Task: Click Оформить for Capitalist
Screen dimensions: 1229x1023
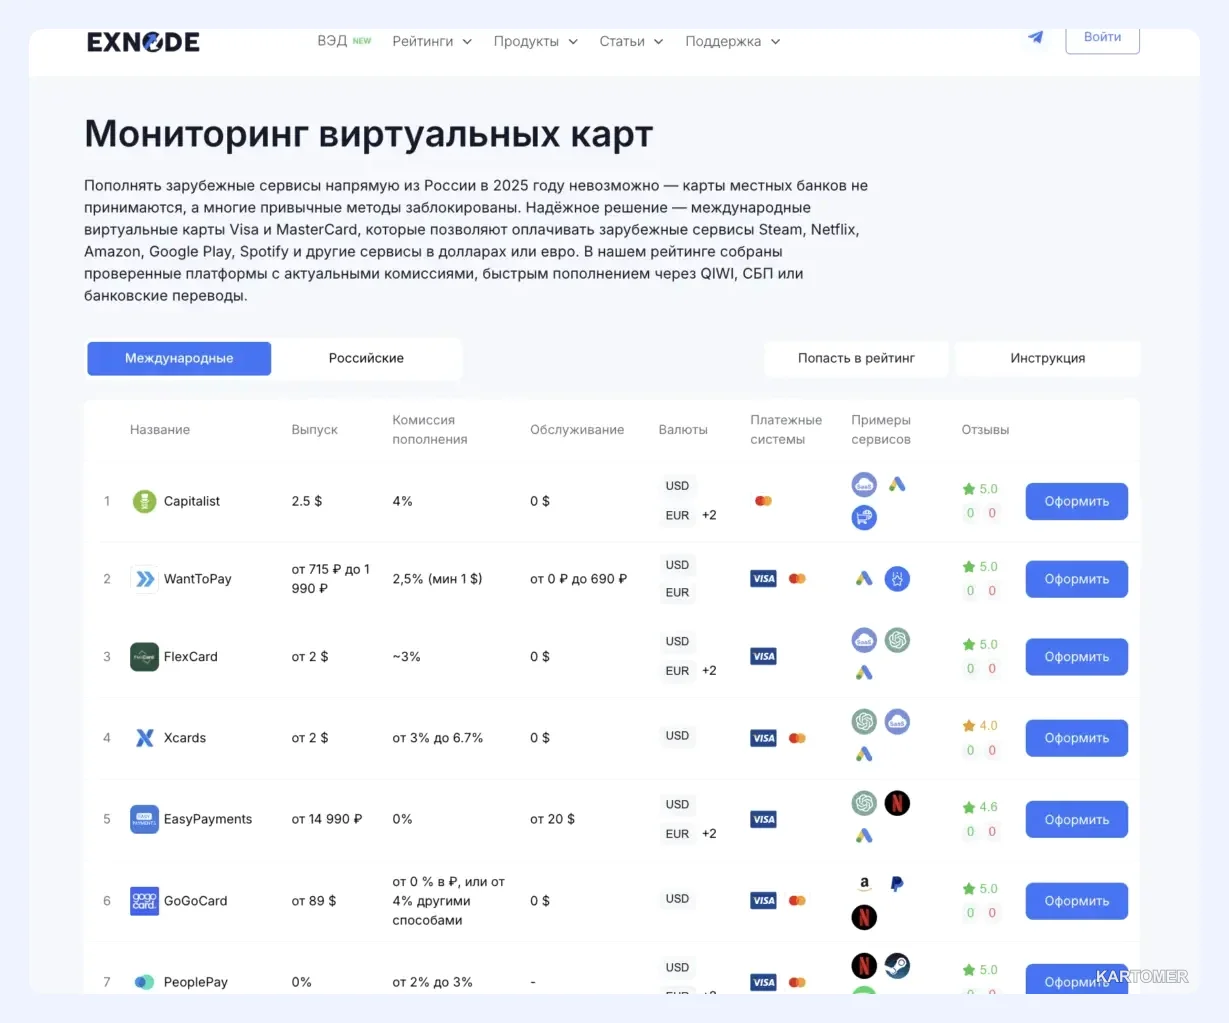Action: [x=1077, y=502]
